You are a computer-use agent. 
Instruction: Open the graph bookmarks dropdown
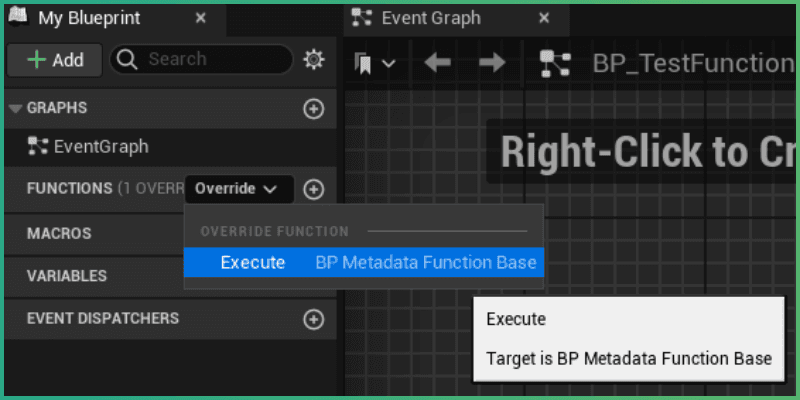click(x=375, y=64)
